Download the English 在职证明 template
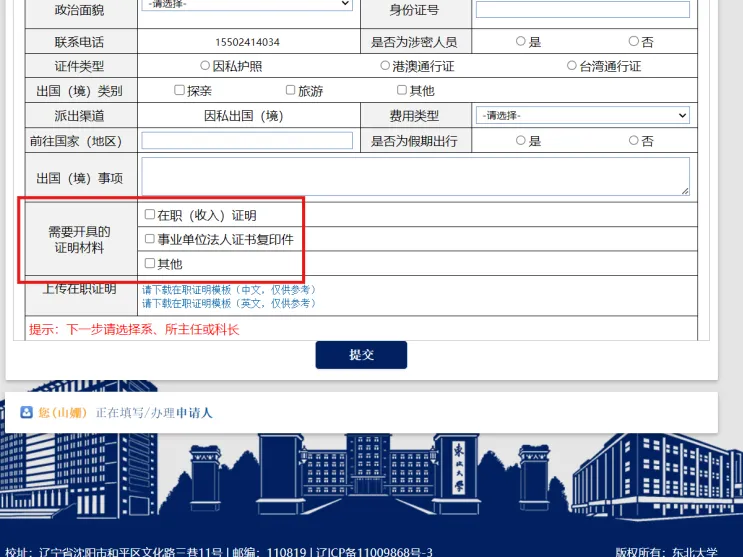The image size is (743, 557). (x=229, y=303)
